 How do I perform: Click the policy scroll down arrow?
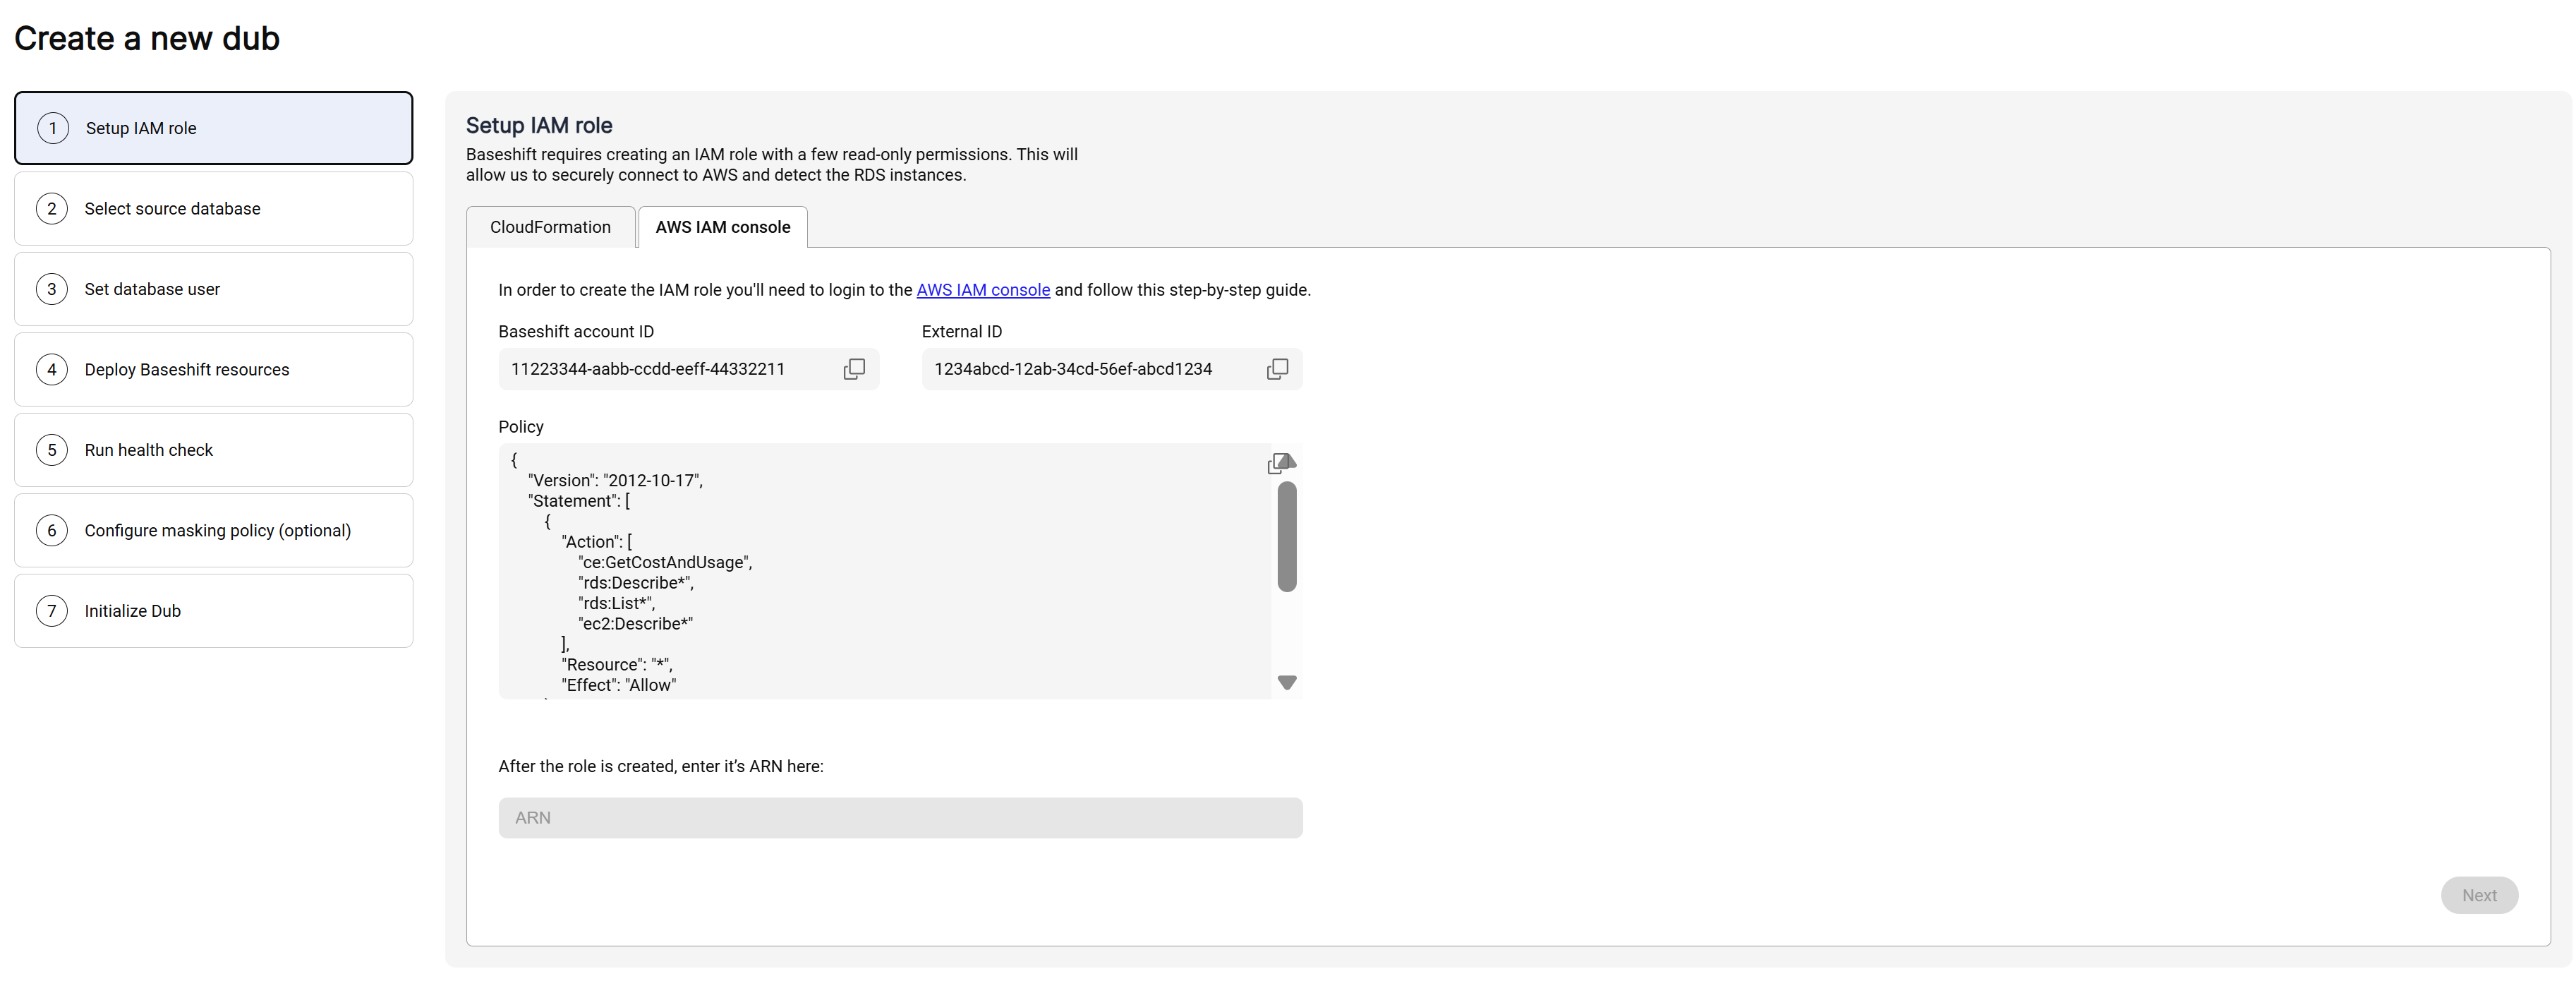[x=1287, y=683]
